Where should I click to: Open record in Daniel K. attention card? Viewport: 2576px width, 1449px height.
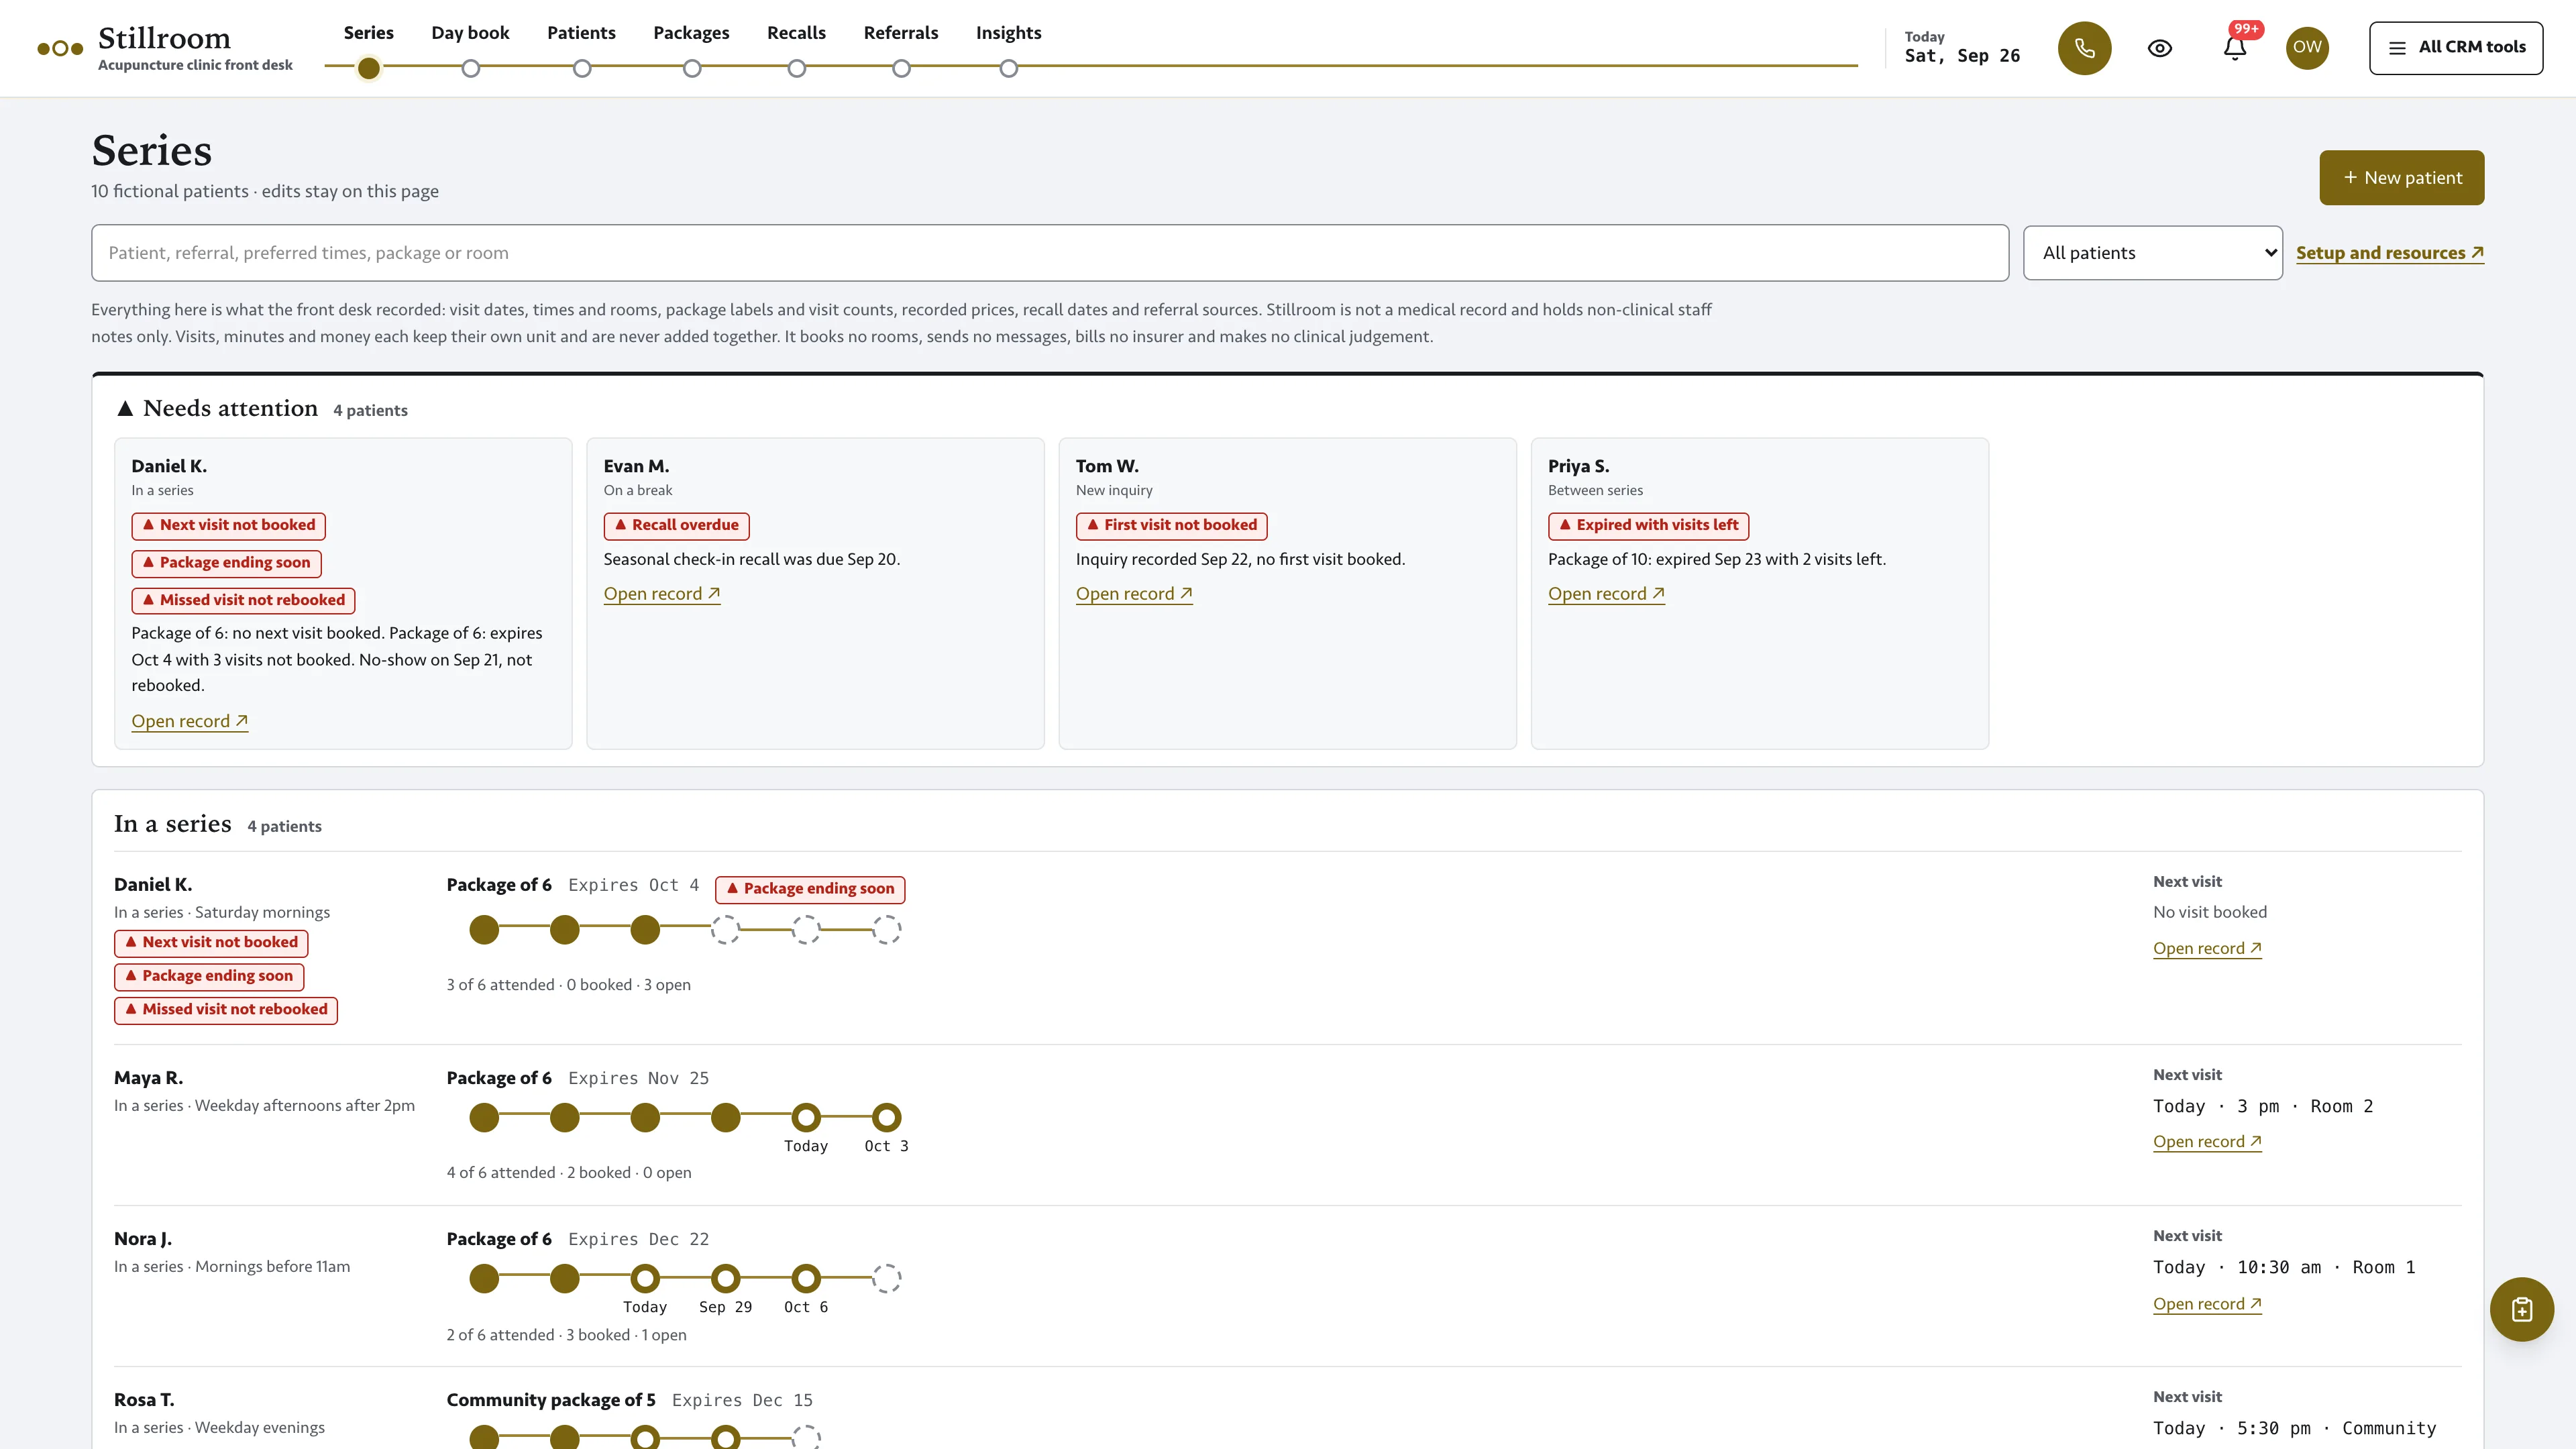189,721
